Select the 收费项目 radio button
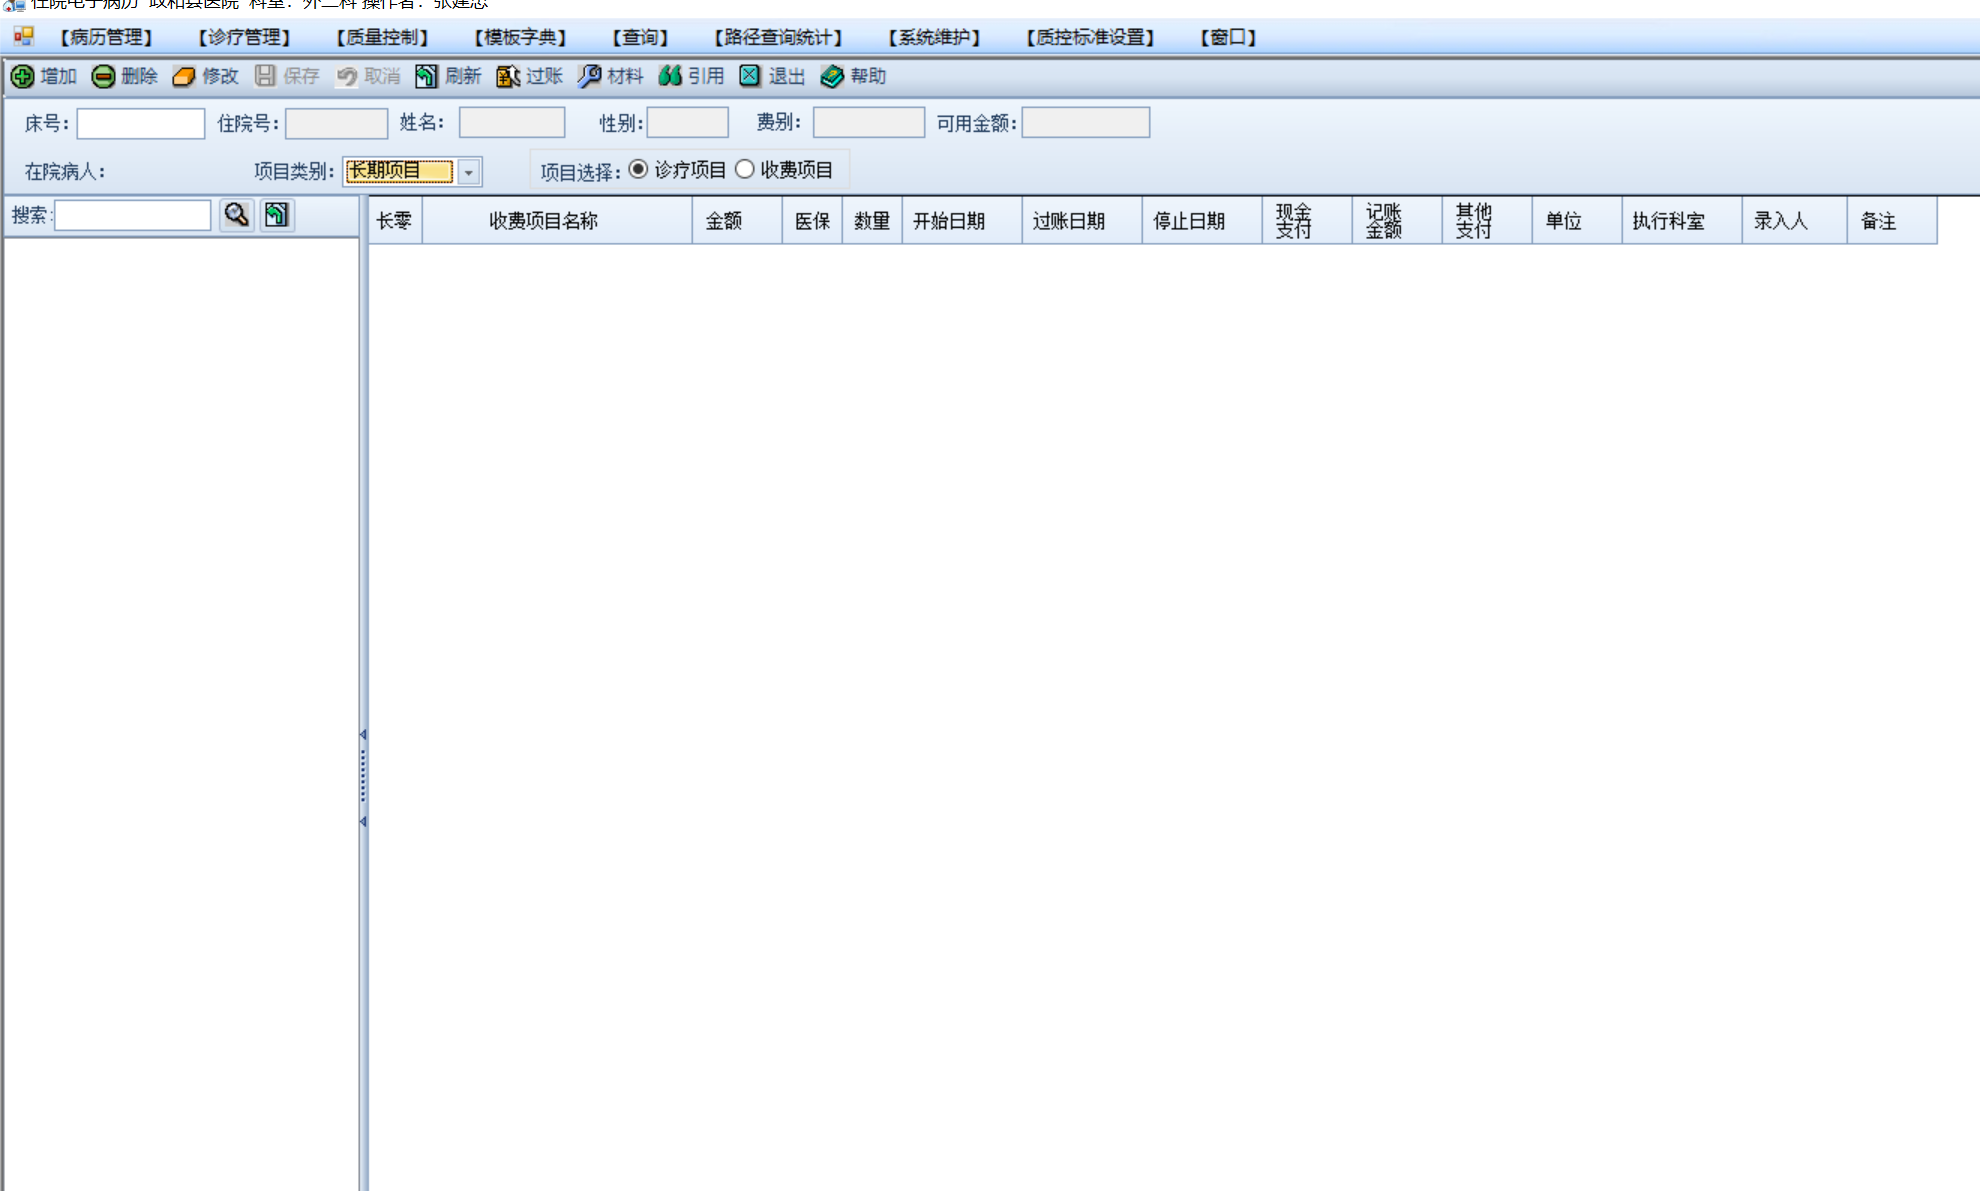The image size is (1980, 1191). point(744,170)
